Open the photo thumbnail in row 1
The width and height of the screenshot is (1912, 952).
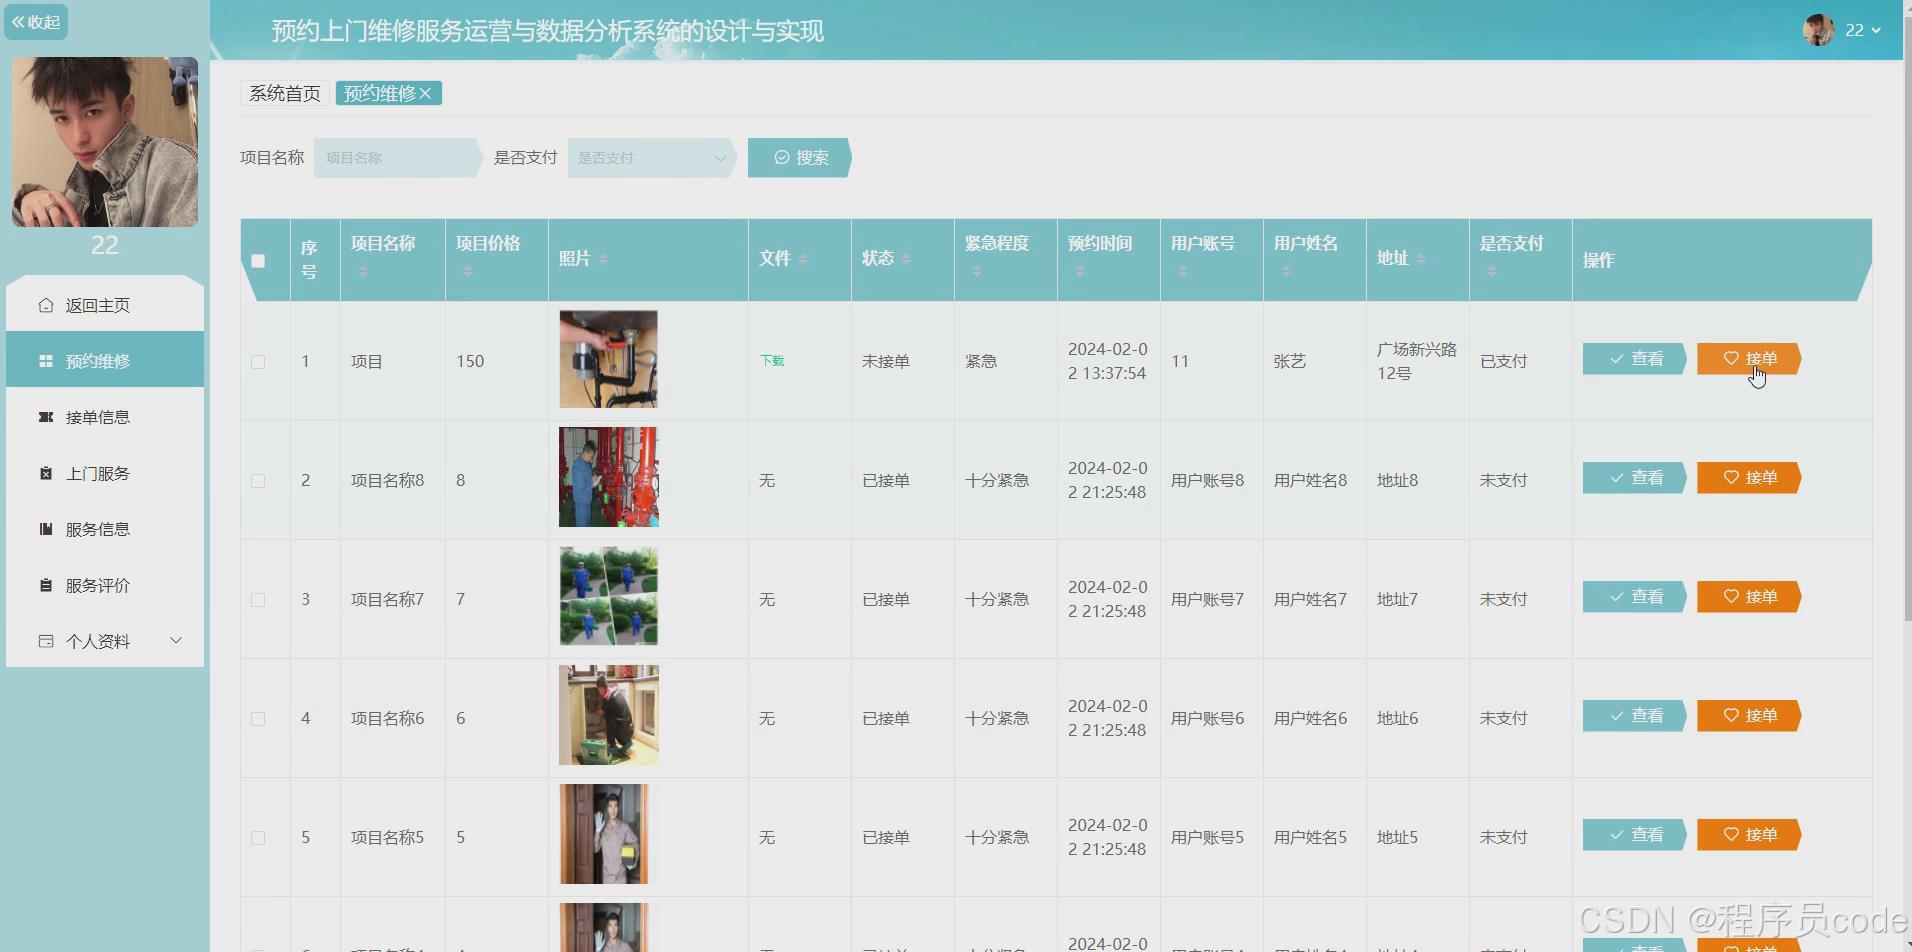point(608,359)
